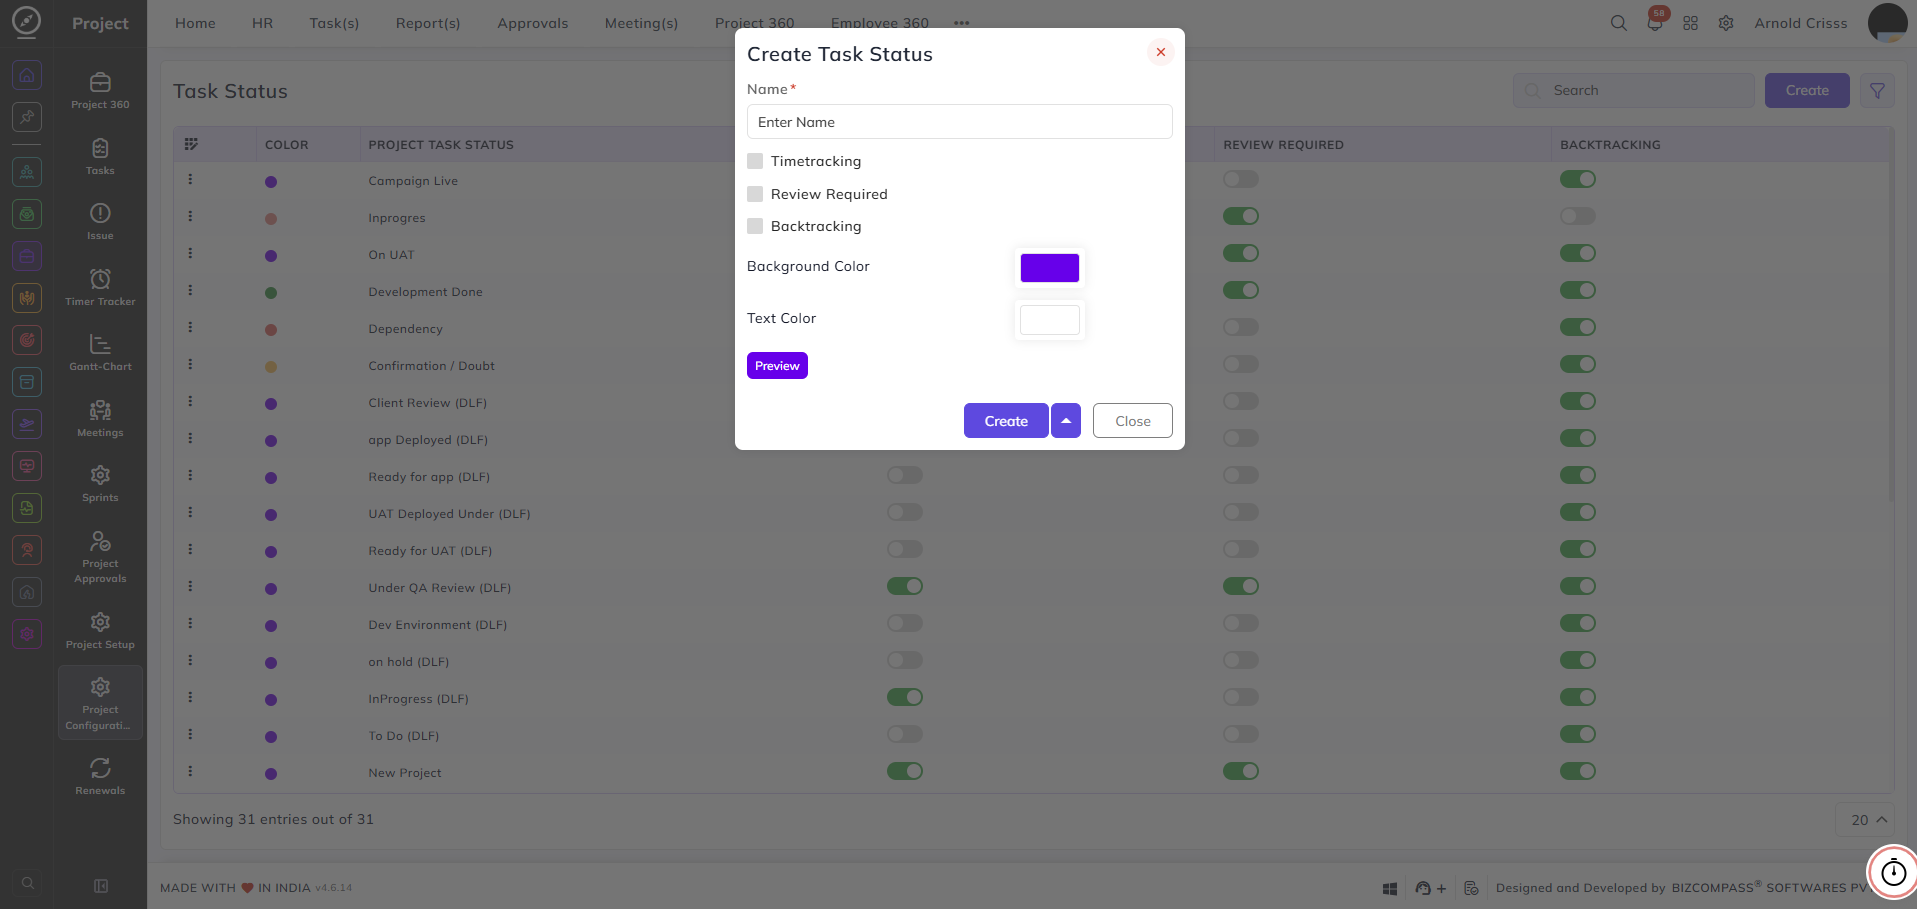Open Tasks in the sidebar

point(100,157)
